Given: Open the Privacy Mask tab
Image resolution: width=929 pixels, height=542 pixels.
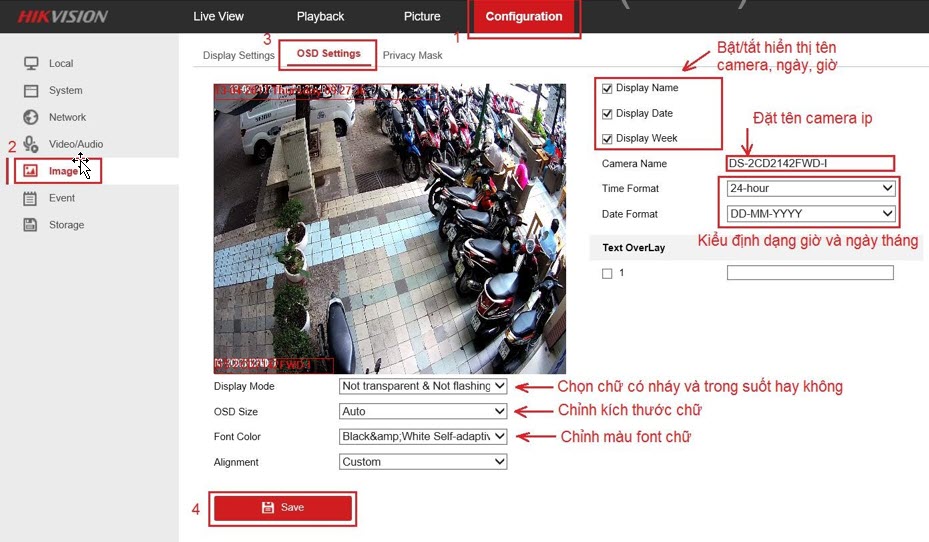Looking at the screenshot, I should (412, 55).
